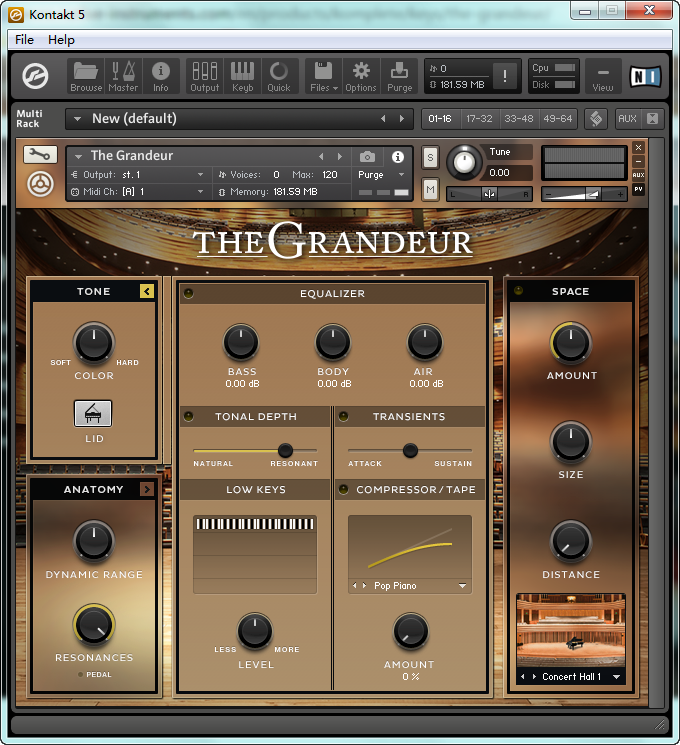Click the instrument pan slider

click(489, 194)
